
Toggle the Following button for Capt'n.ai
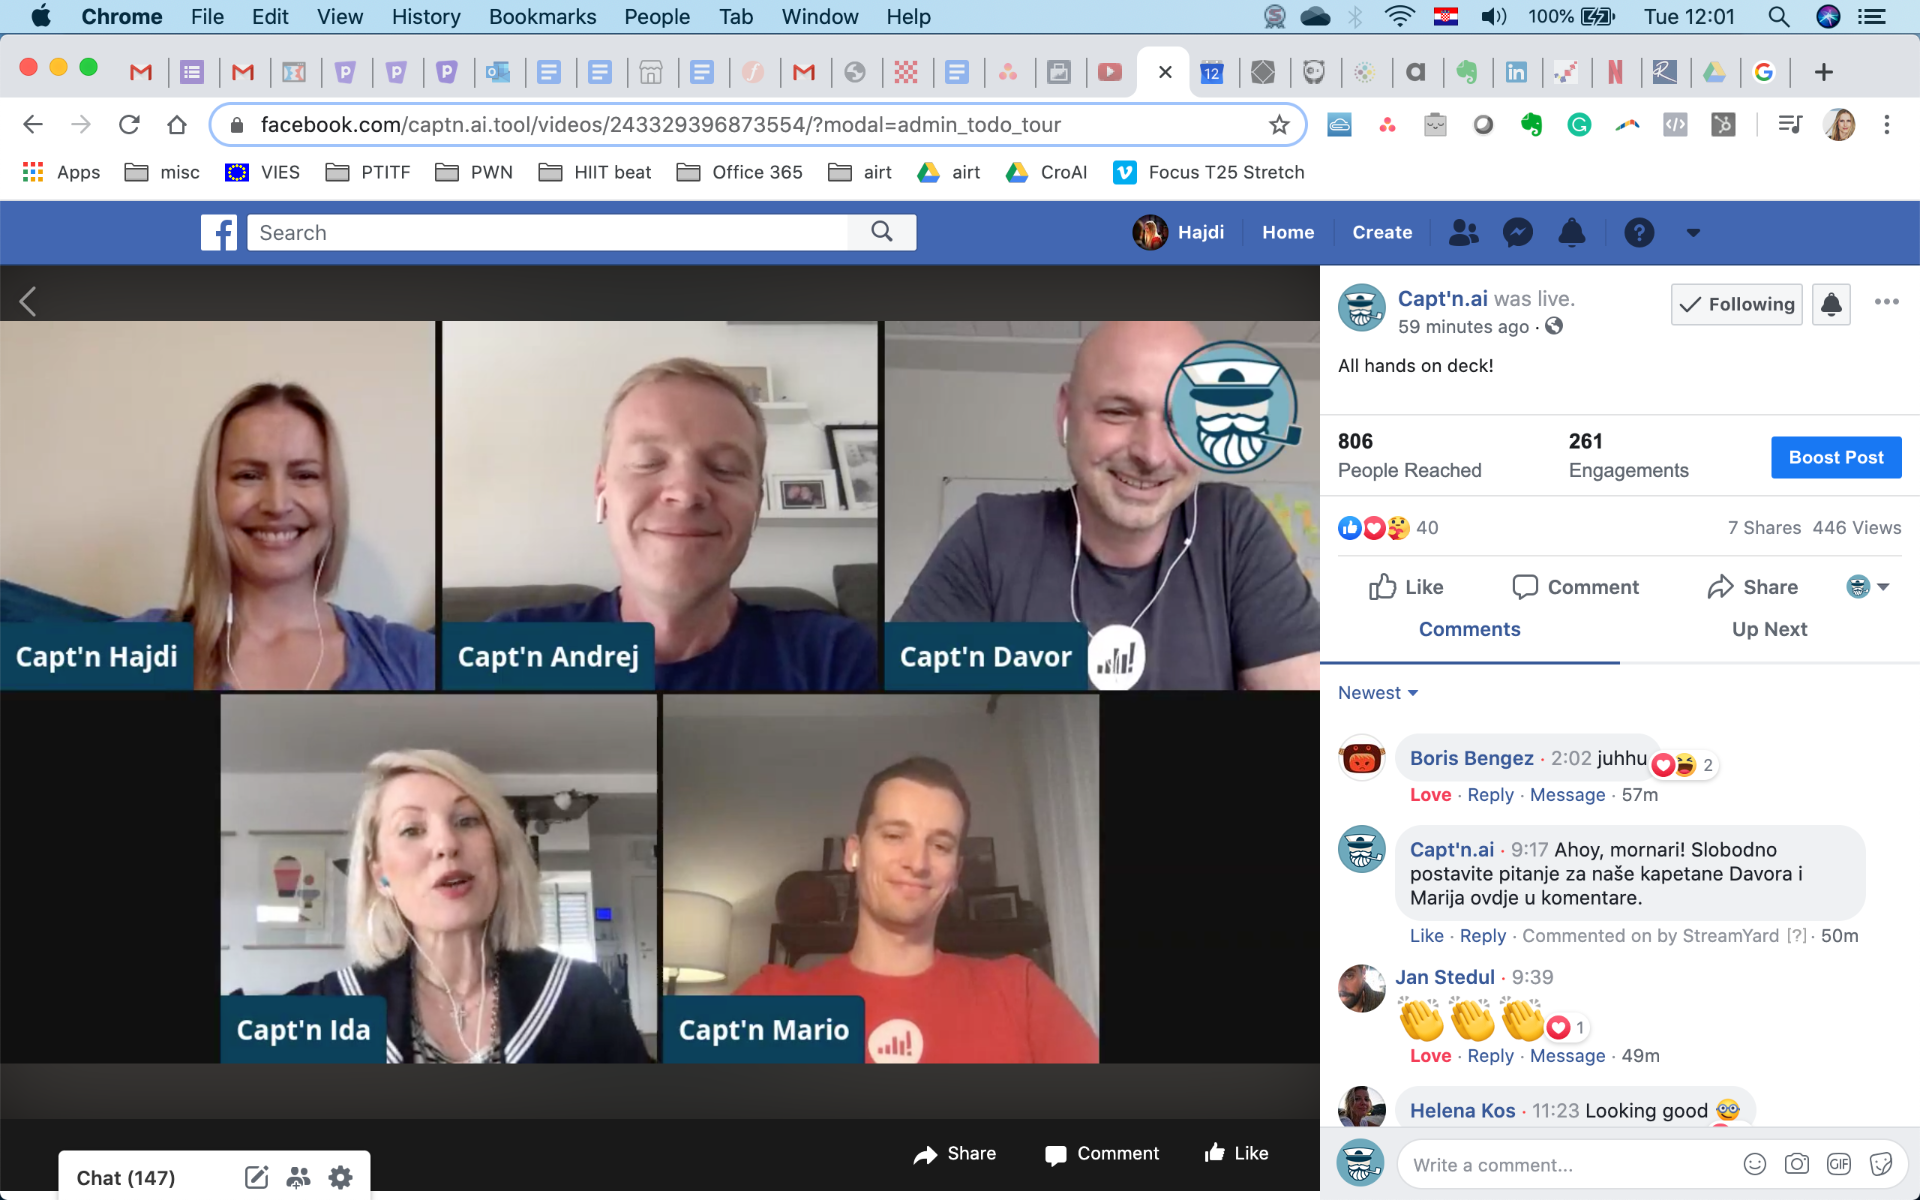(1737, 304)
